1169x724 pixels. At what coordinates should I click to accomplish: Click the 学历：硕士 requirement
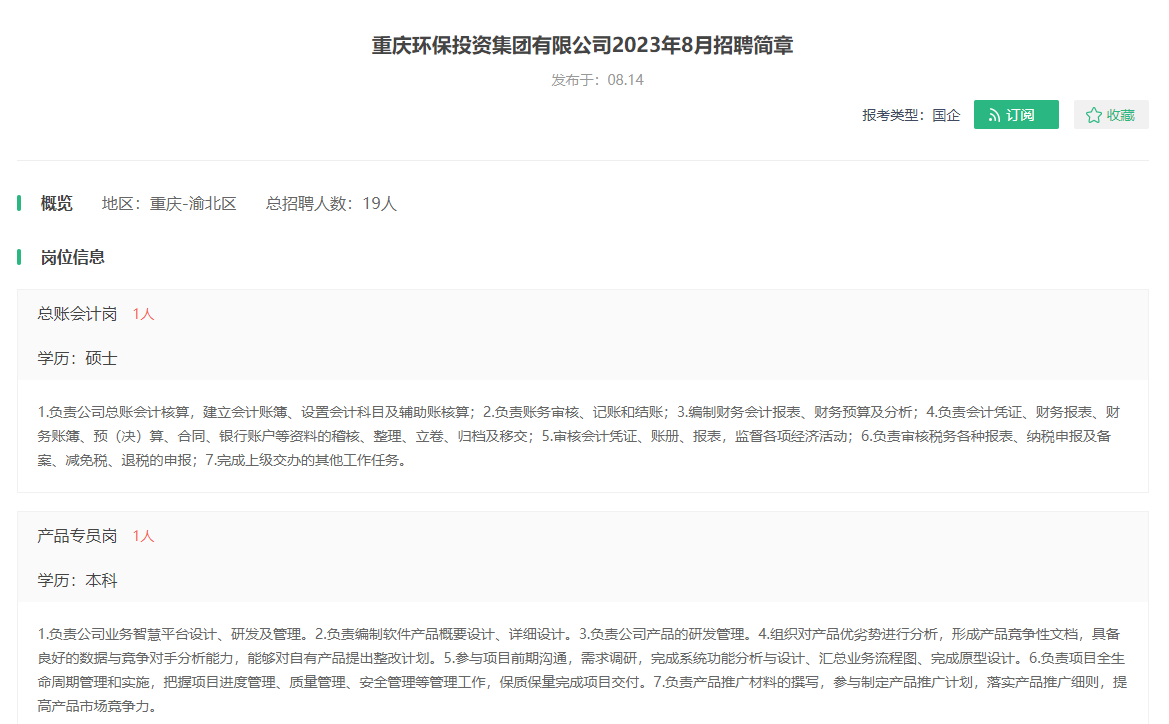78,359
